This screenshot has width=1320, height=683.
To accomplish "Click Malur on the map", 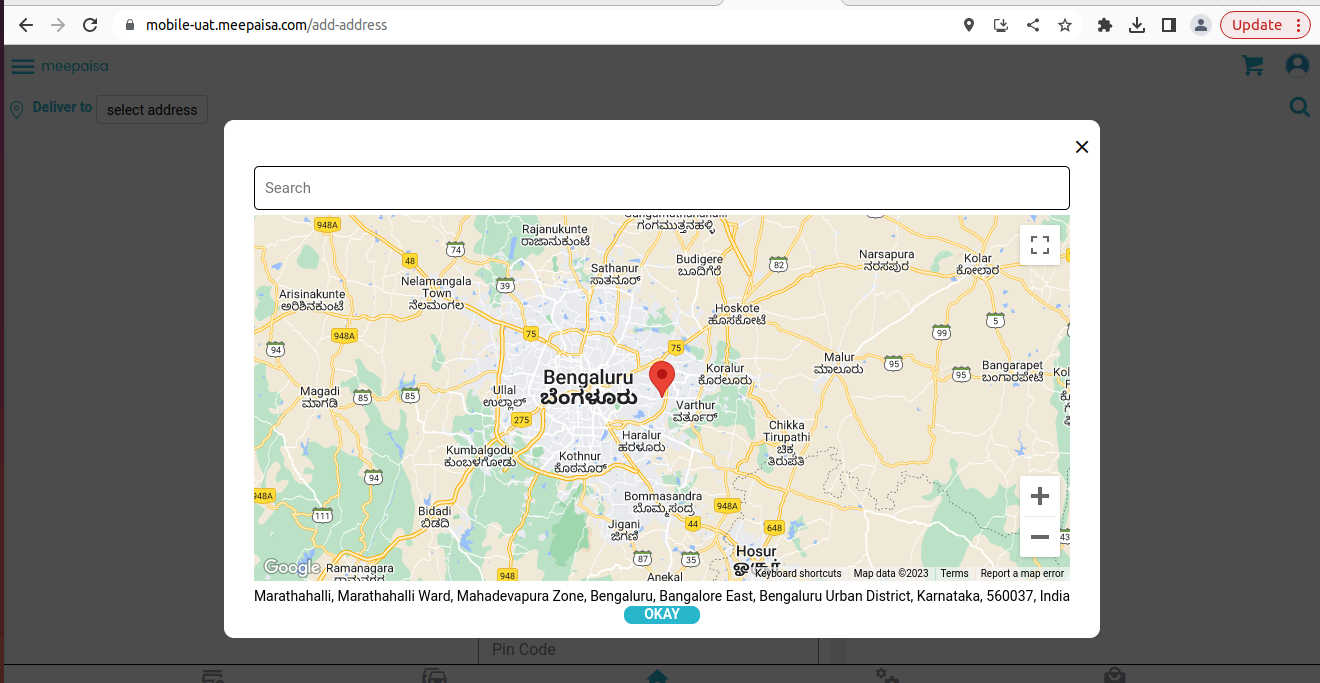I will pyautogui.click(x=838, y=363).
